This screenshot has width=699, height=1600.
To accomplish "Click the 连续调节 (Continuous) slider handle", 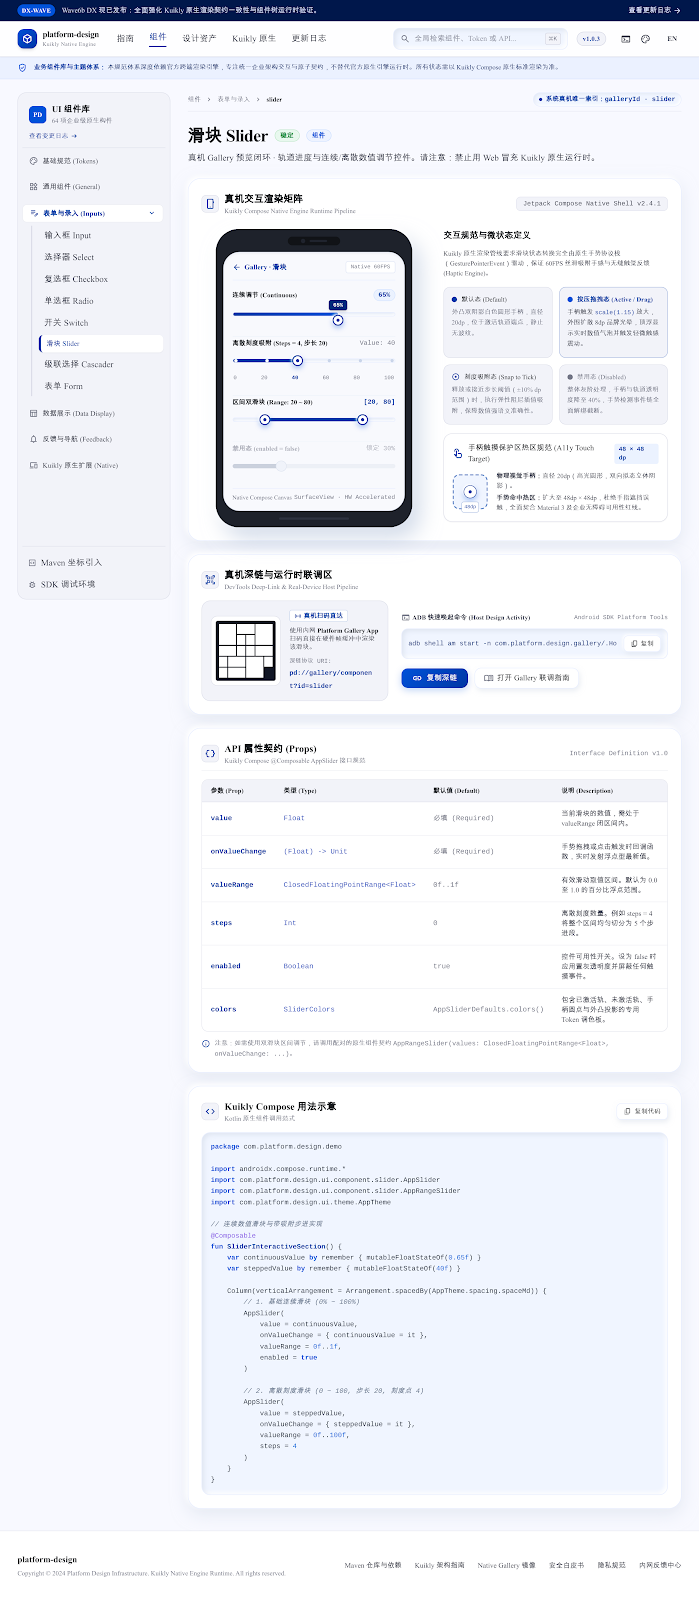I will tap(338, 320).
